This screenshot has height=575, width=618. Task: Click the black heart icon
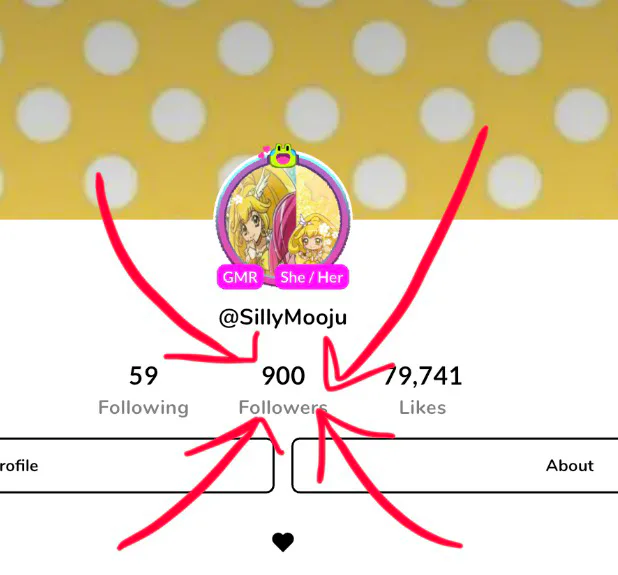tap(283, 542)
